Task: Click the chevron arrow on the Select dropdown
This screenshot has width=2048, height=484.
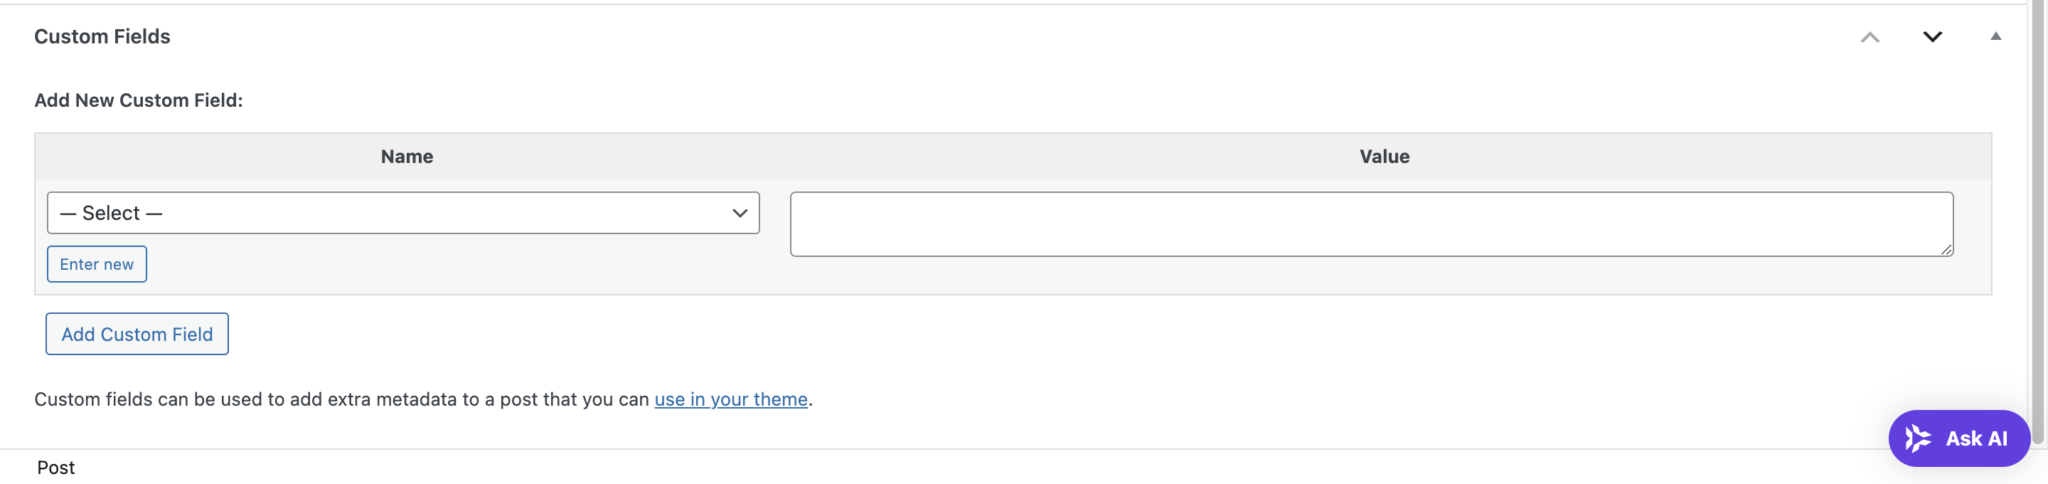Action: (740, 213)
